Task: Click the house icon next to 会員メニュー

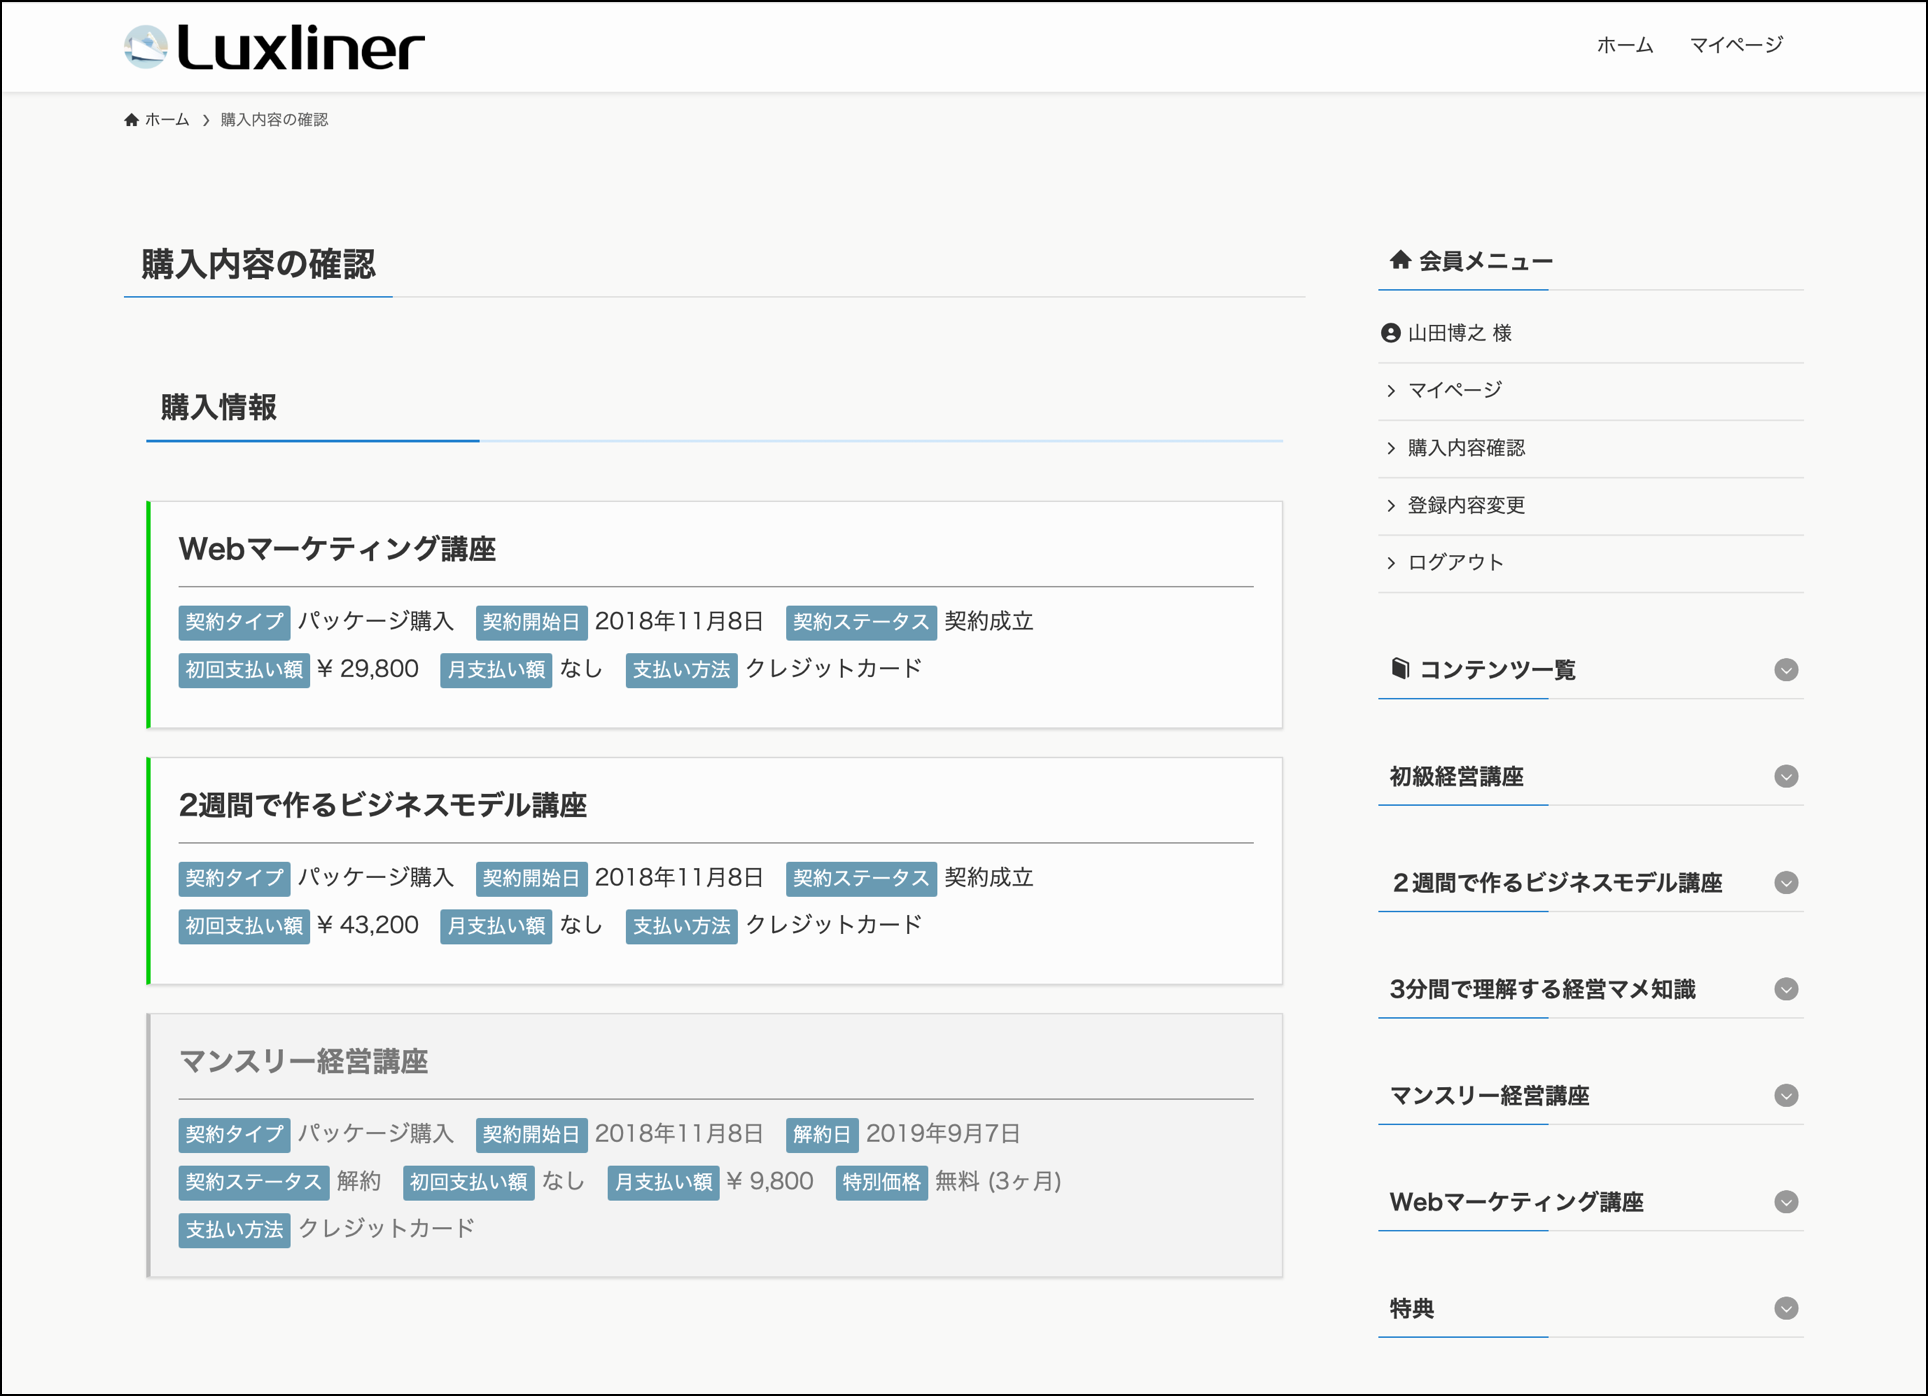Action: (1400, 260)
